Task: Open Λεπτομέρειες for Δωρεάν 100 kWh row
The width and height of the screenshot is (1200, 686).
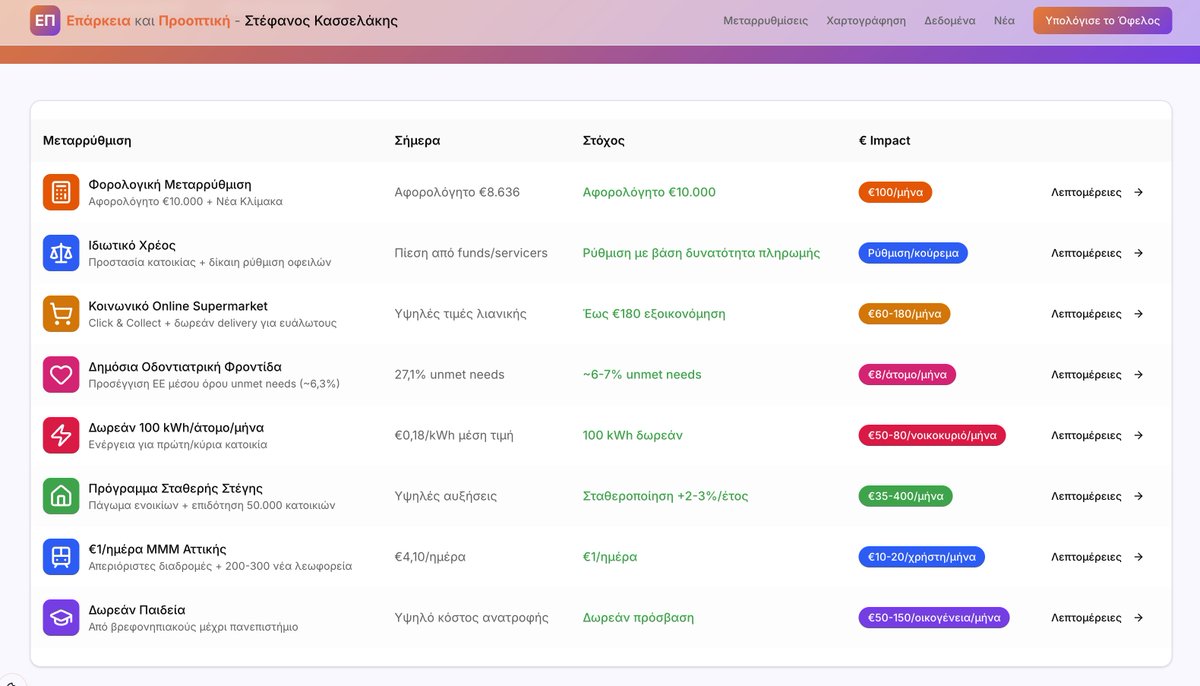Action: click(x=1097, y=435)
